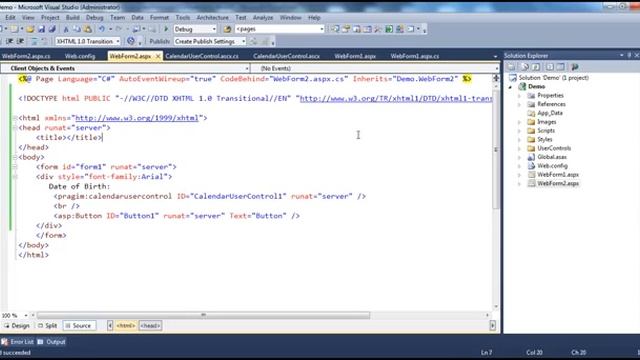Click the Properties icon in Solution Explorer toolbar
The image size is (640, 360).
pyautogui.click(x=511, y=67)
